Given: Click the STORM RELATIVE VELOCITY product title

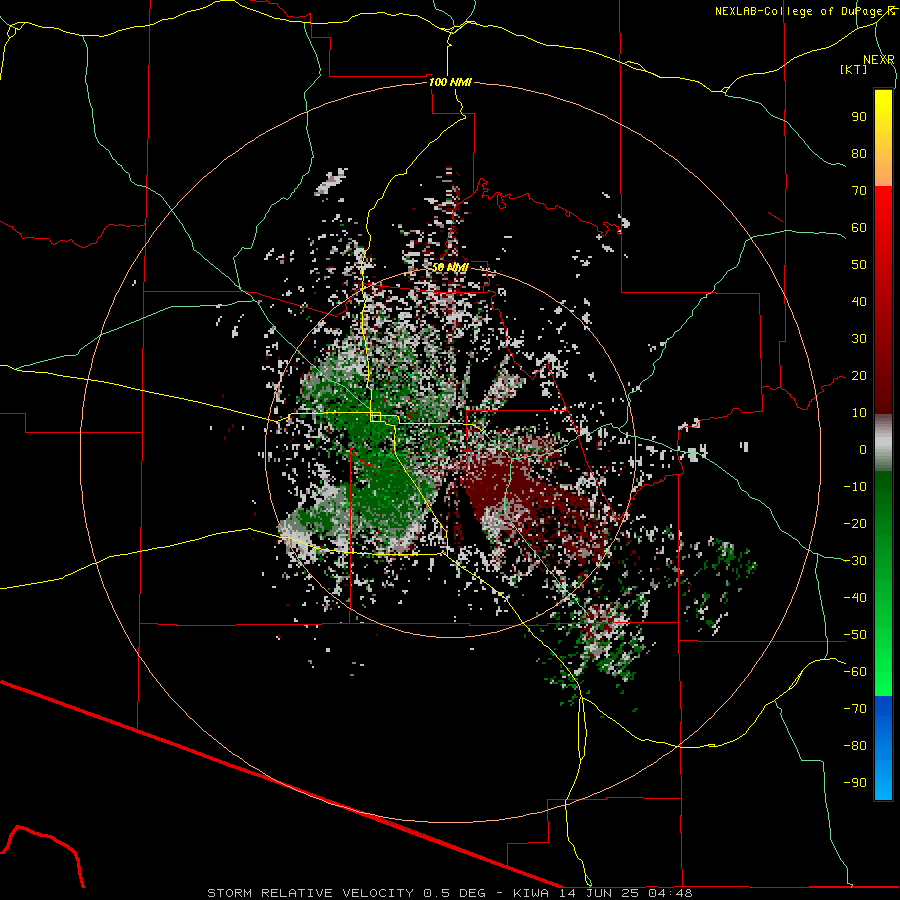Looking at the screenshot, I should click(x=310, y=893).
